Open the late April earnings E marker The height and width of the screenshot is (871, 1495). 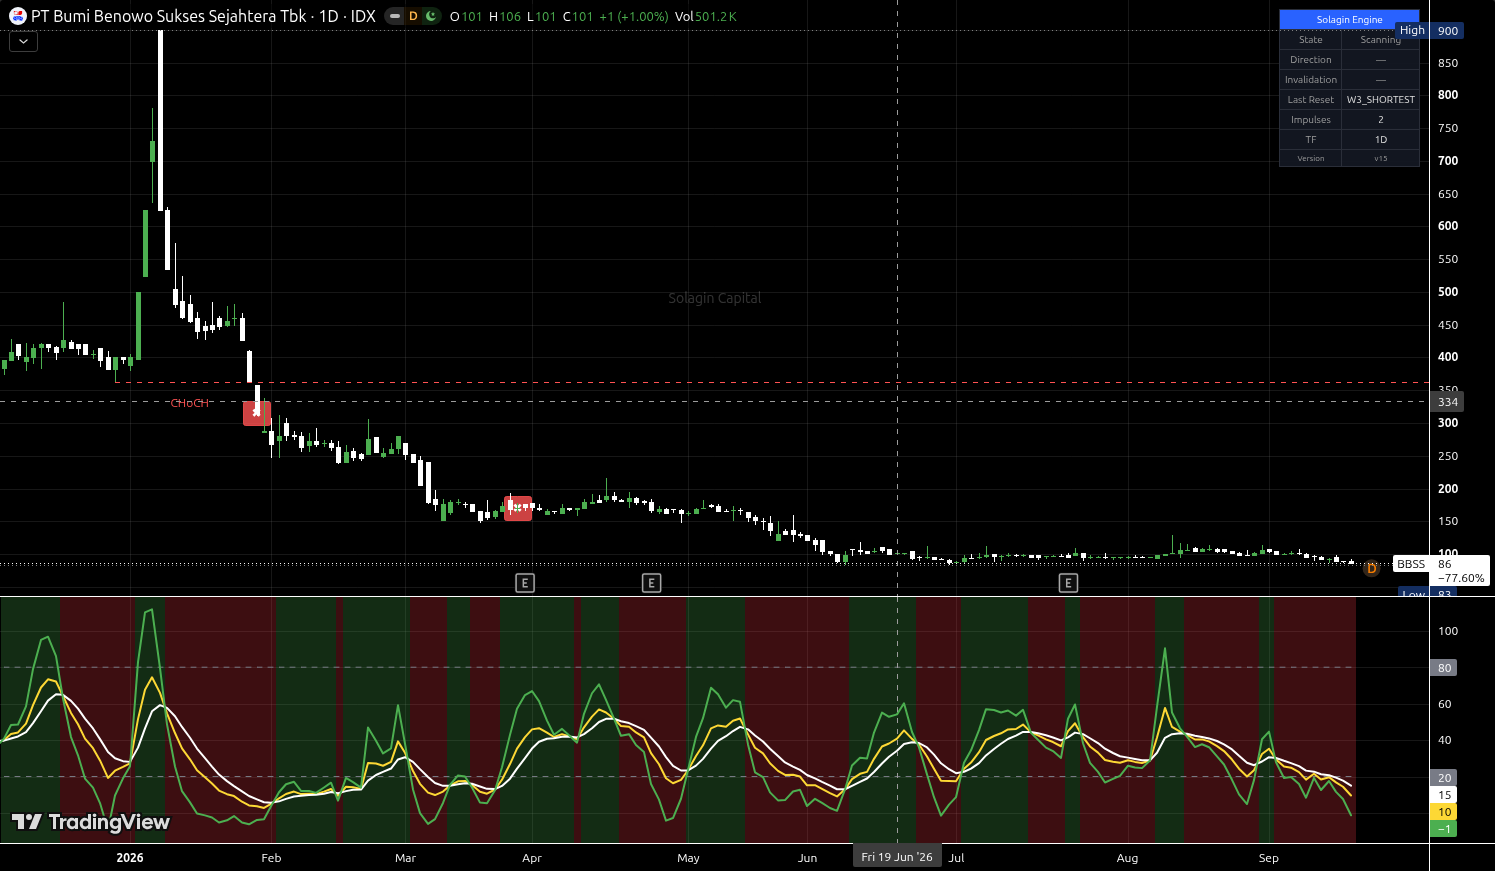click(651, 583)
